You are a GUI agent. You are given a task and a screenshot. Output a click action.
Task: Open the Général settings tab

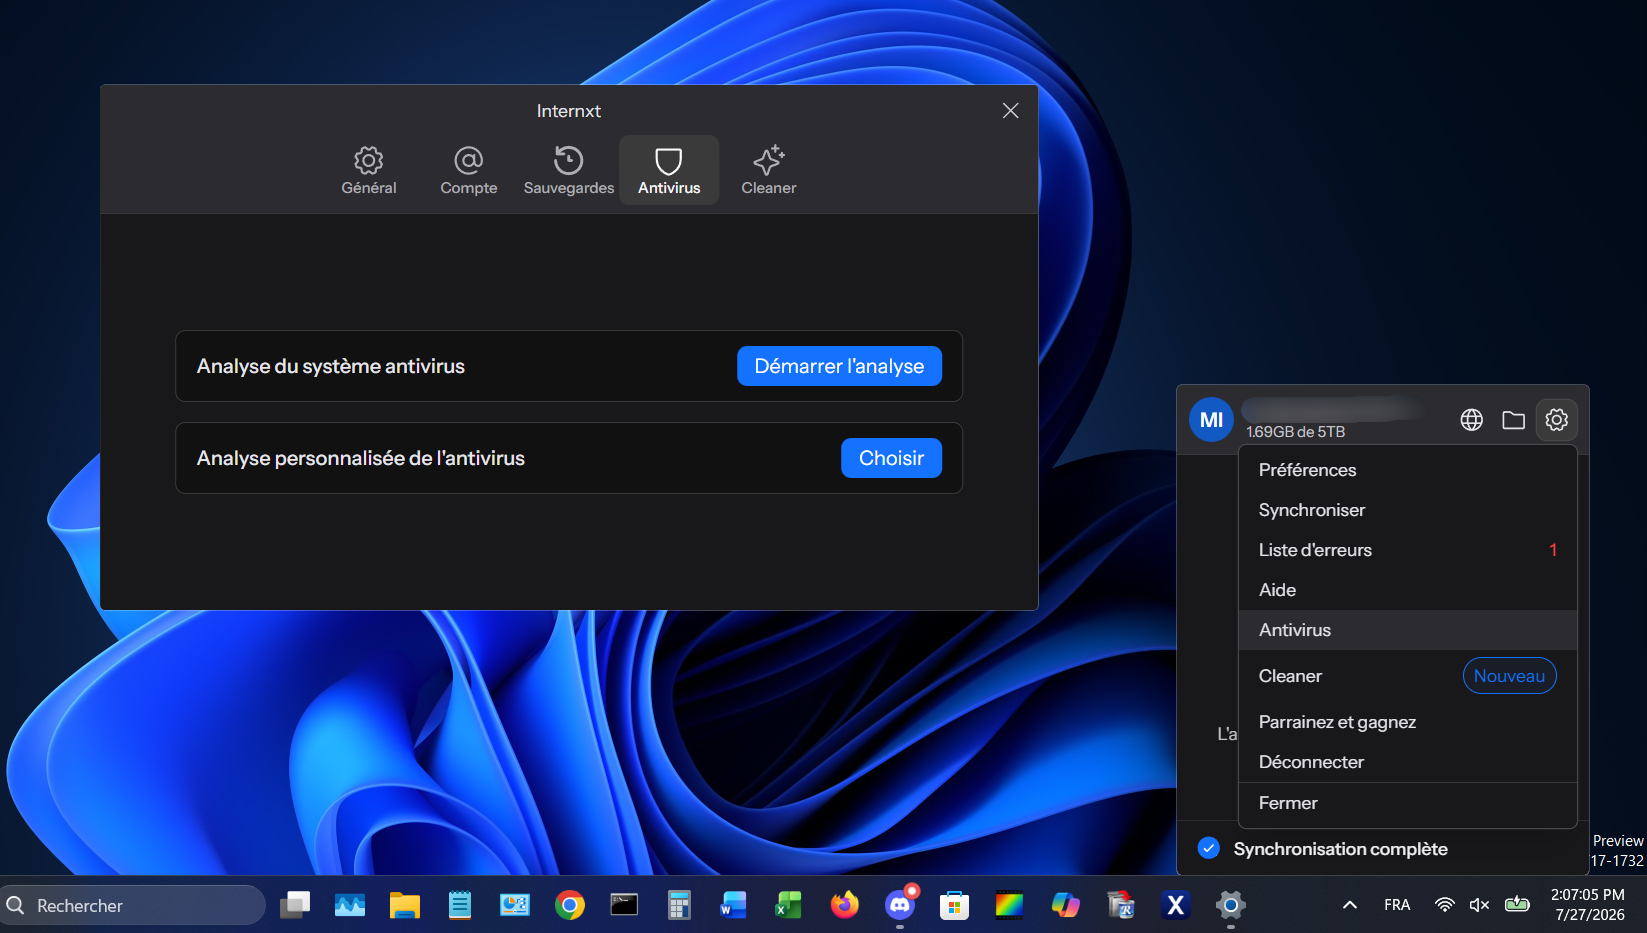click(369, 170)
